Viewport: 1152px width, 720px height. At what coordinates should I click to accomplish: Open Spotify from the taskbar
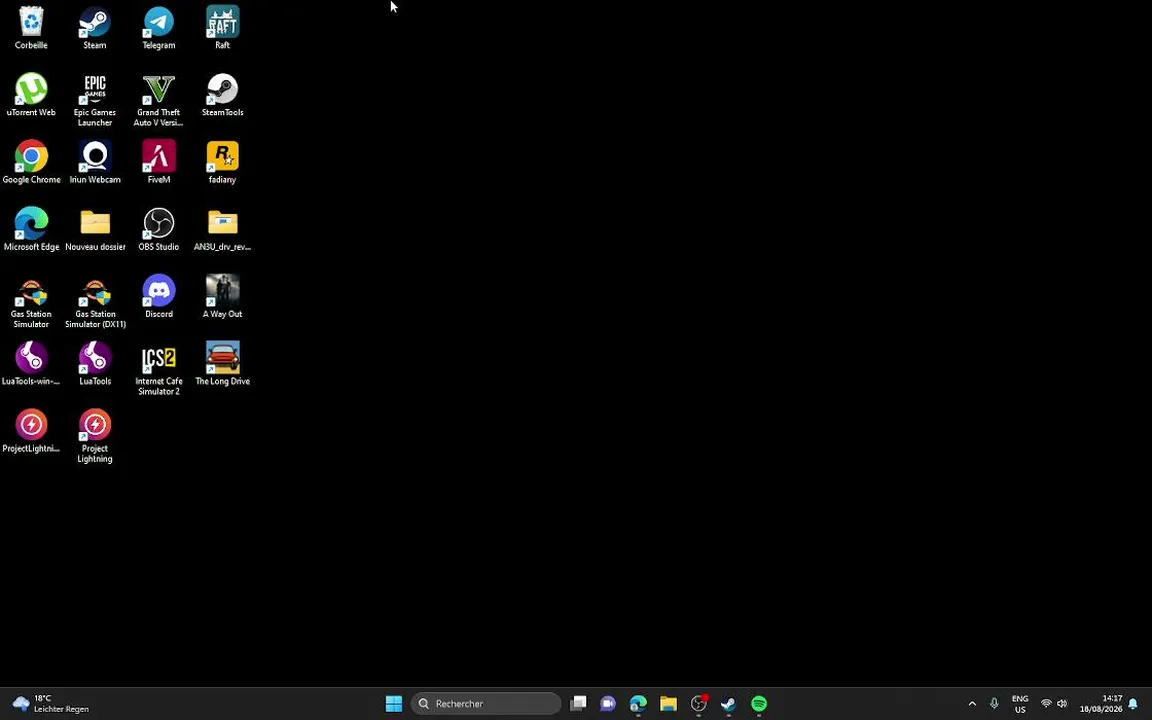click(x=759, y=704)
